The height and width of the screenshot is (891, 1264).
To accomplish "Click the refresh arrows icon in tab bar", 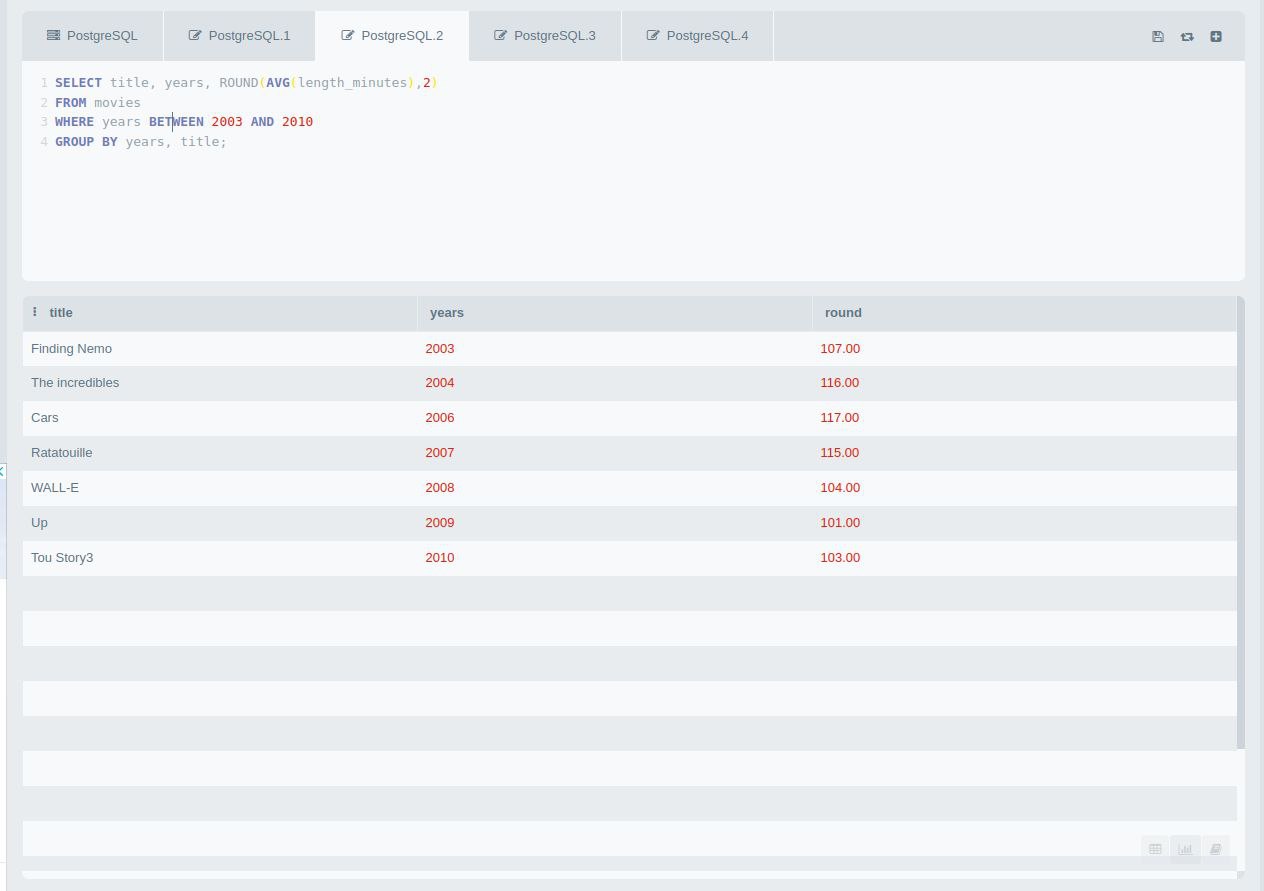I will pos(1187,36).
